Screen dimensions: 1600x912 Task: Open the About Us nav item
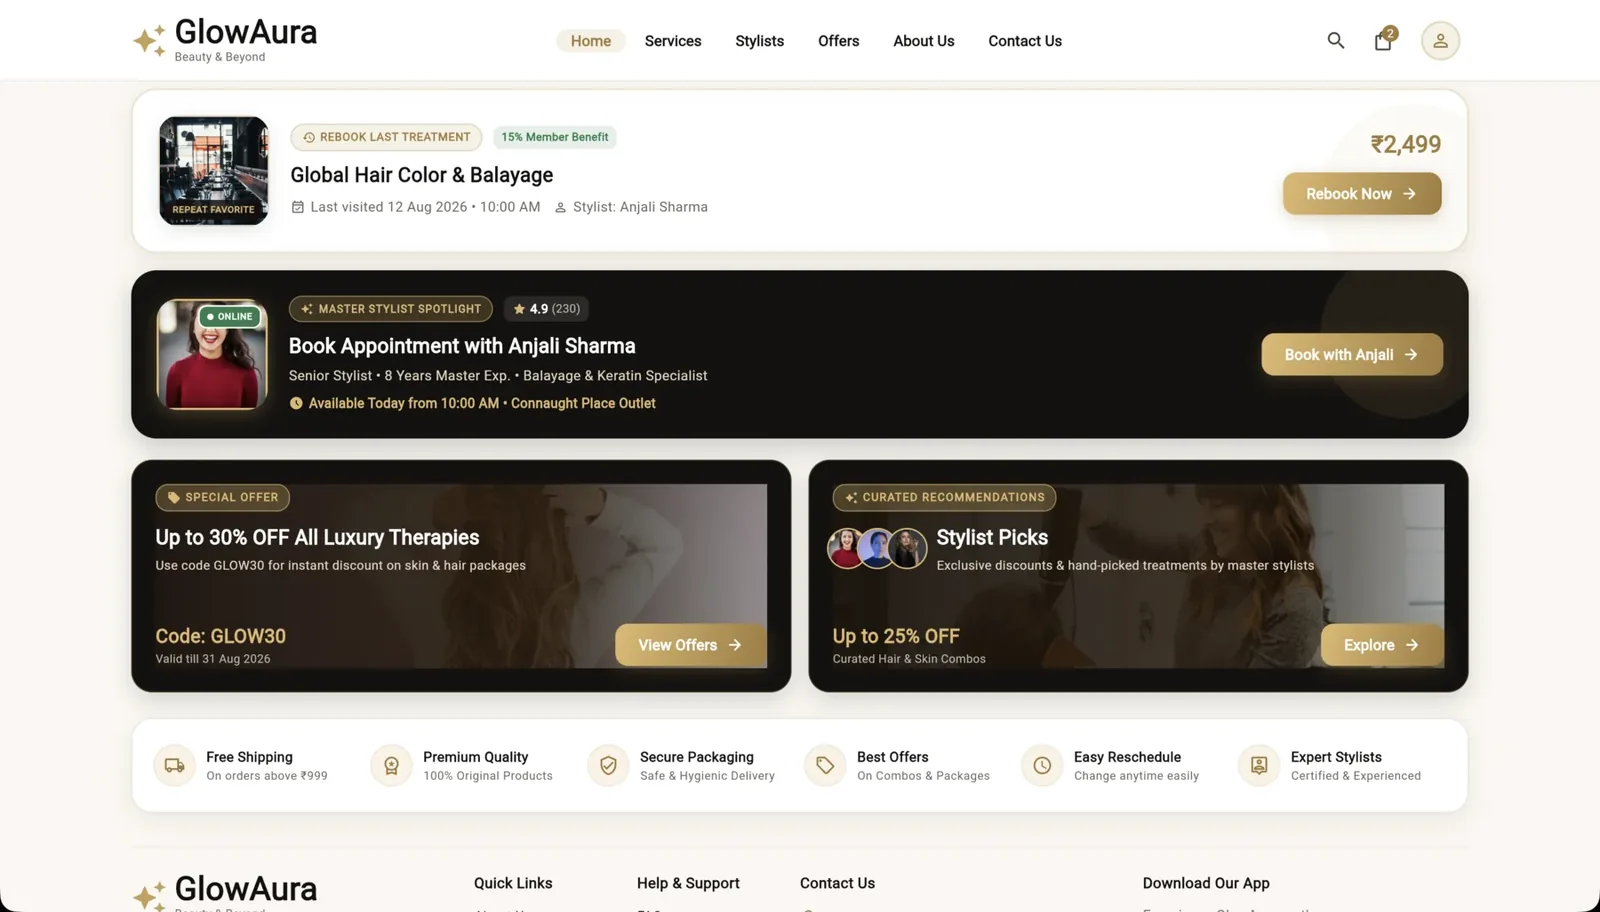click(924, 41)
